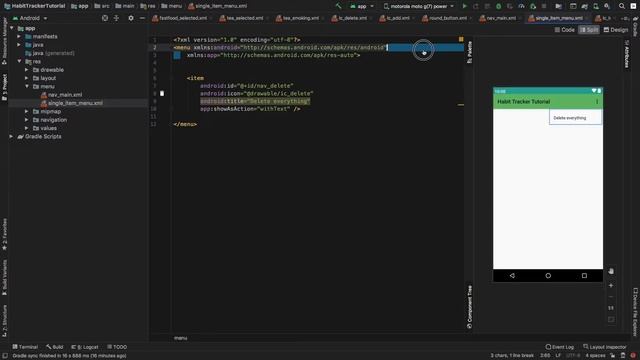Toggle the Device File Explorer panel
Screen dimensions: 640x360
pyautogui.click(x=635, y=312)
